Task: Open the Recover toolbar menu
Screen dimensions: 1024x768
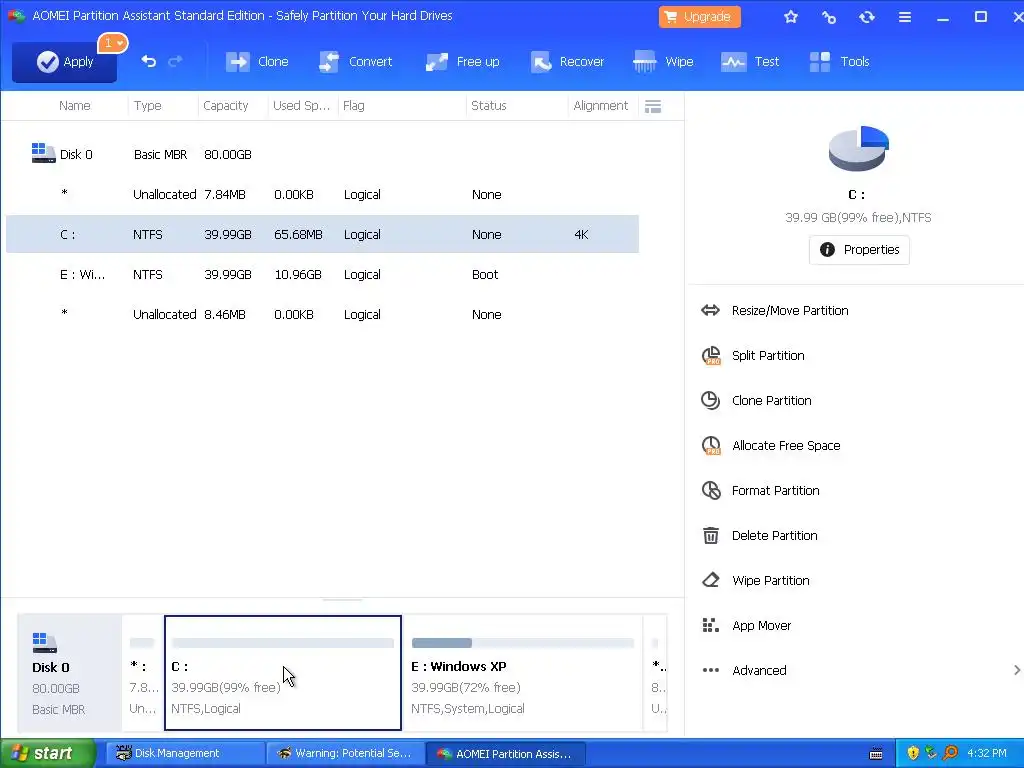Action: pyautogui.click(x=567, y=62)
